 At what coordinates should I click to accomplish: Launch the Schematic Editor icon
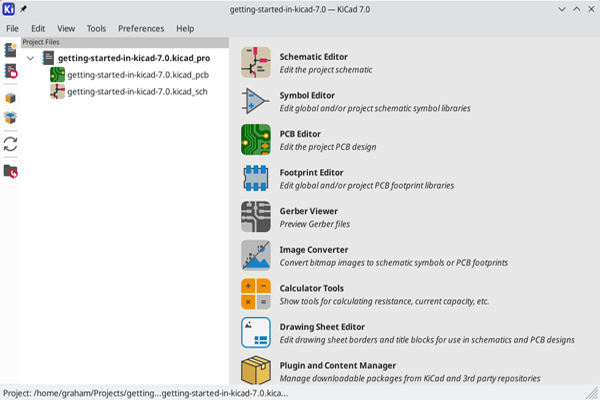click(256, 63)
